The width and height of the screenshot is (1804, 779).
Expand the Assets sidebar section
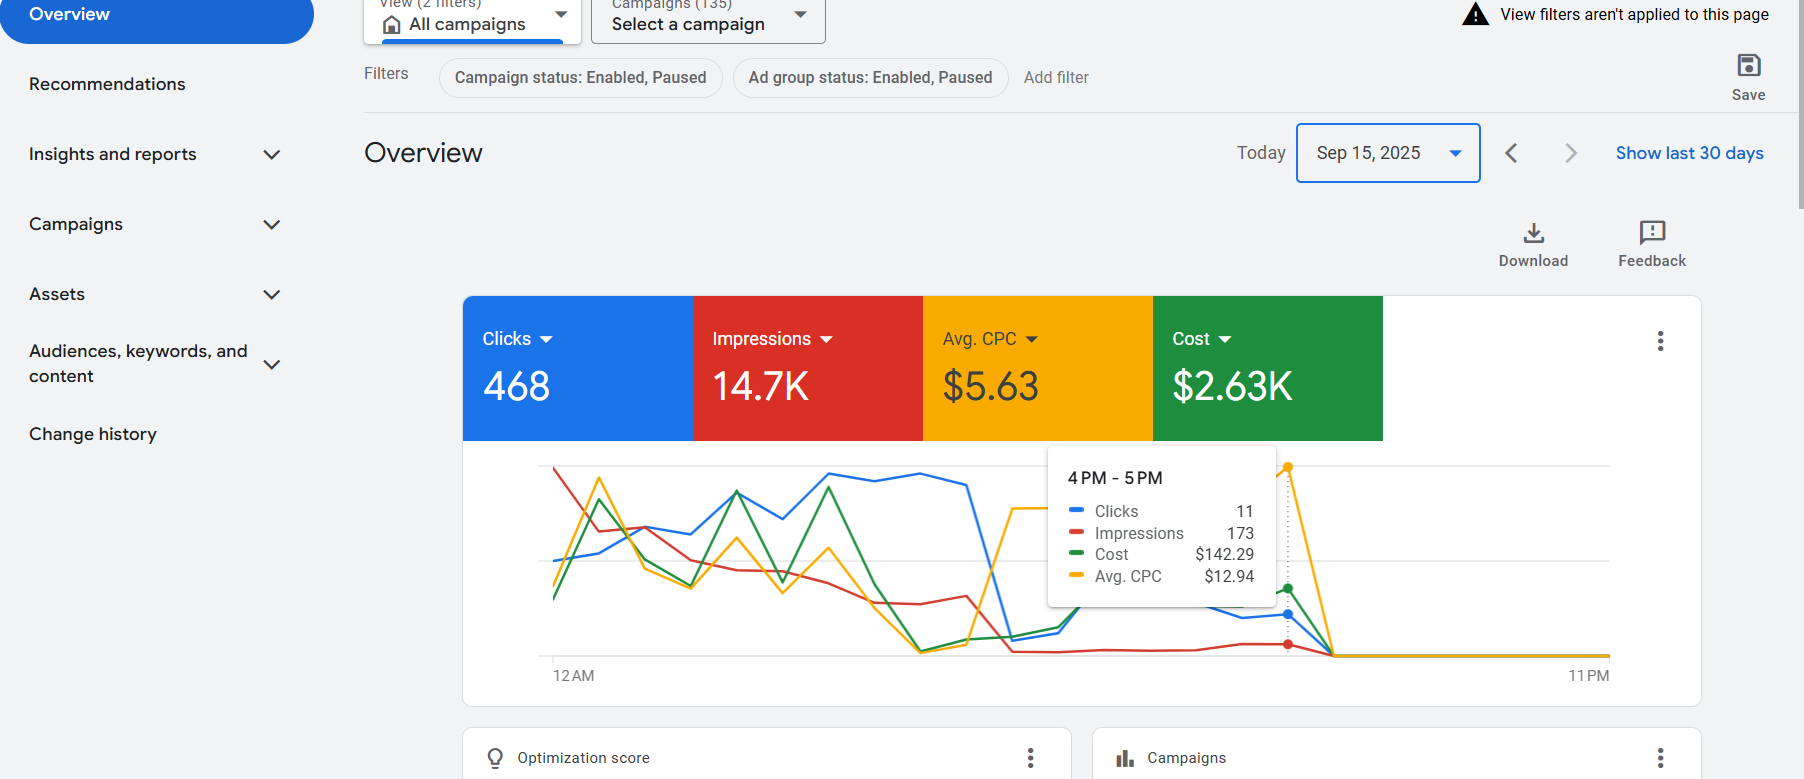point(271,294)
